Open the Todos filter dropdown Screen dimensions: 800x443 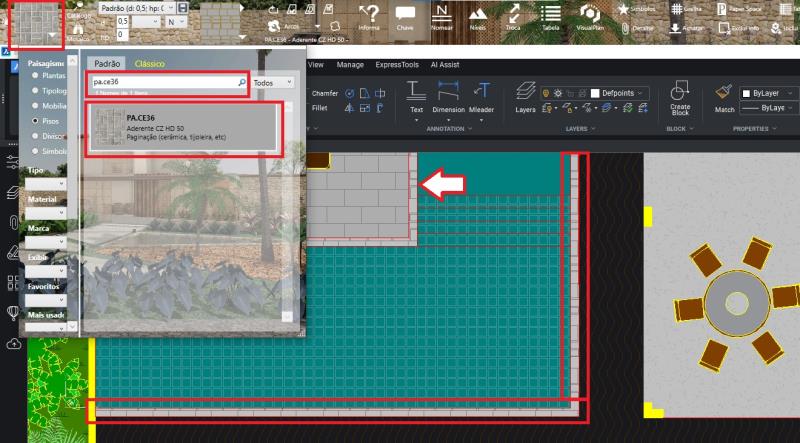[273, 83]
